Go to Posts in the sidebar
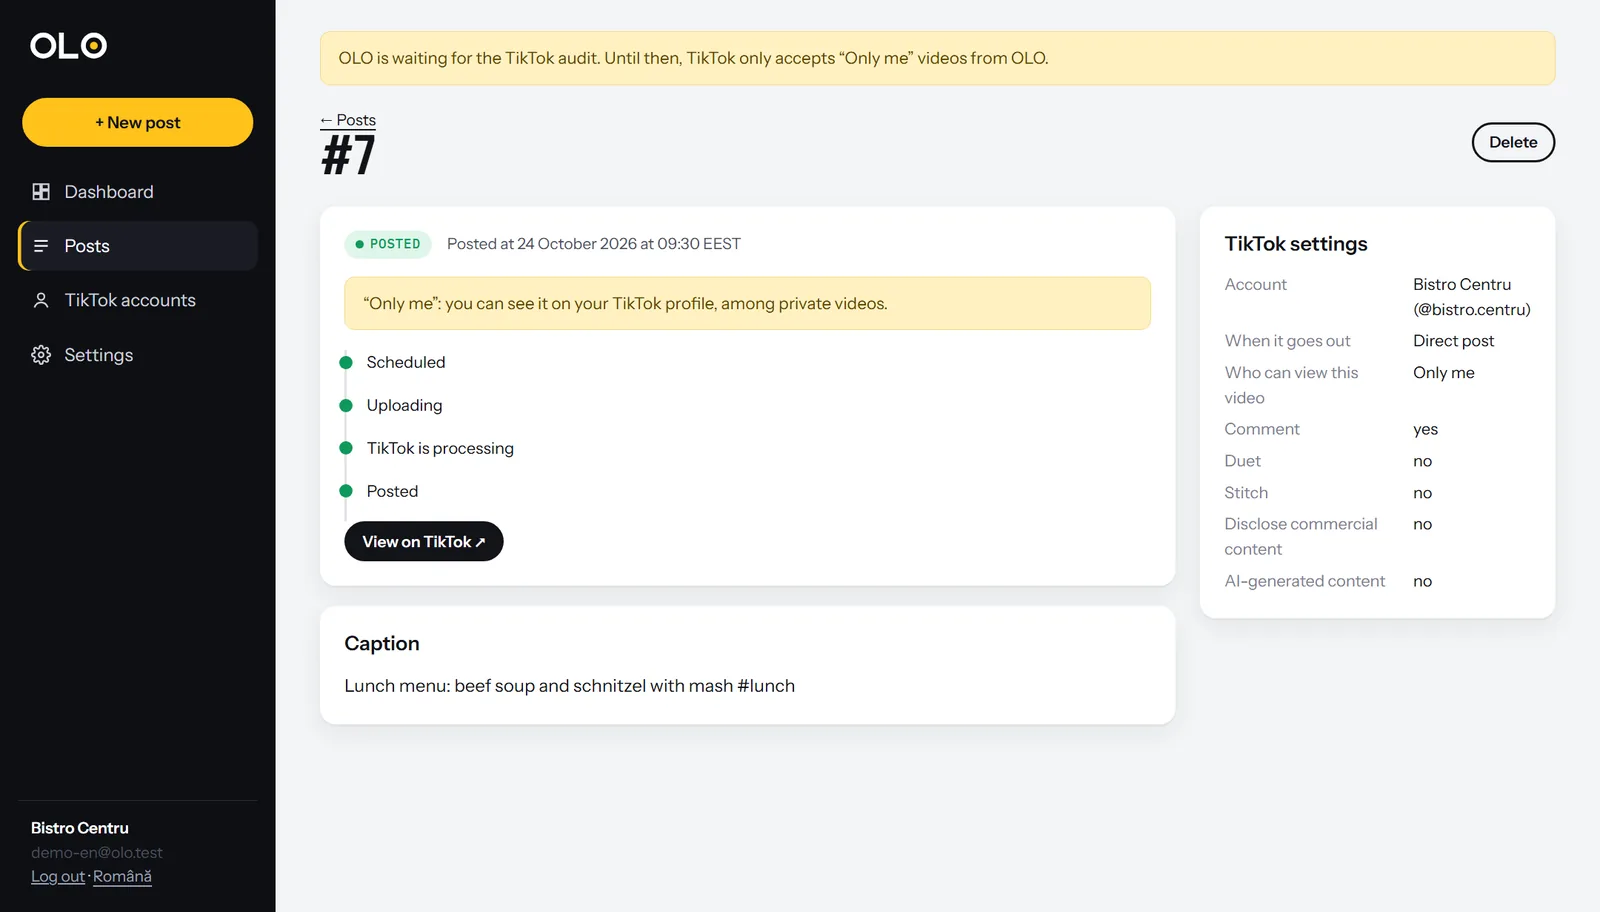This screenshot has width=1600, height=912. click(x=138, y=246)
